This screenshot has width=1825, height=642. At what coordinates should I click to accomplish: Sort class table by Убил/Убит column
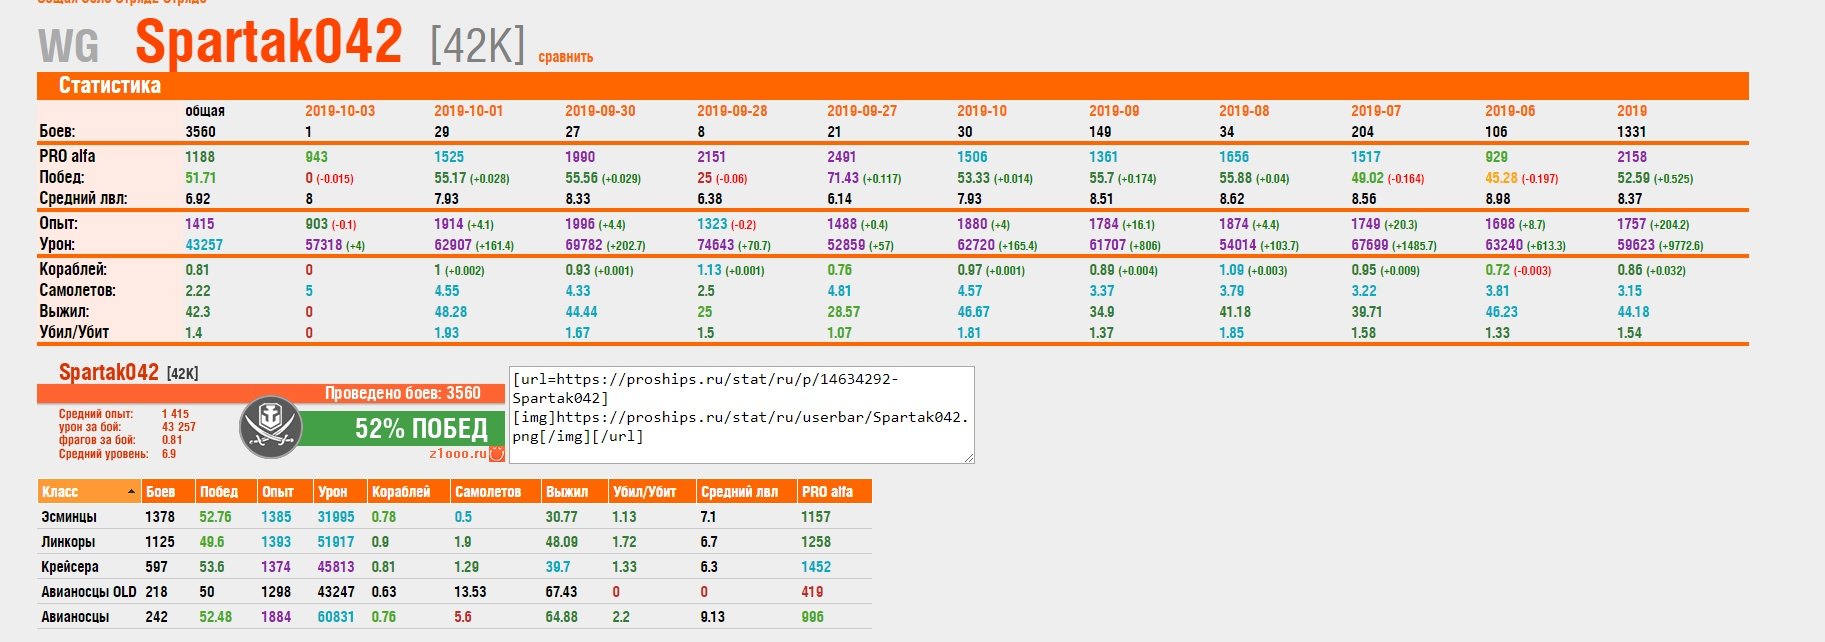click(652, 491)
